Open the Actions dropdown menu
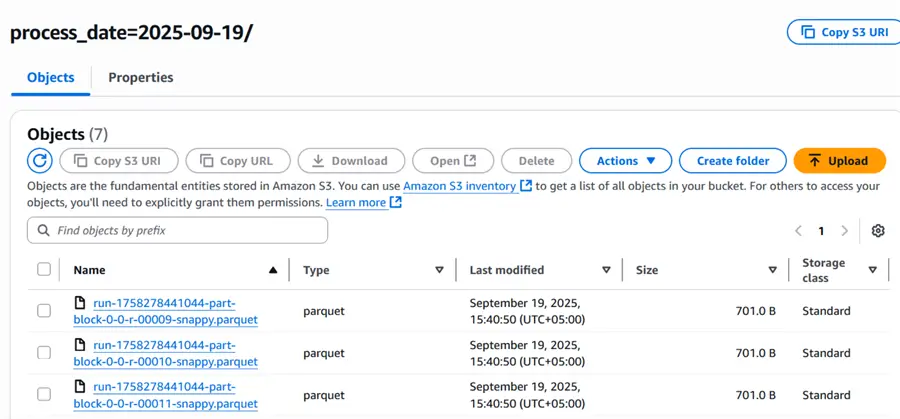 (626, 161)
